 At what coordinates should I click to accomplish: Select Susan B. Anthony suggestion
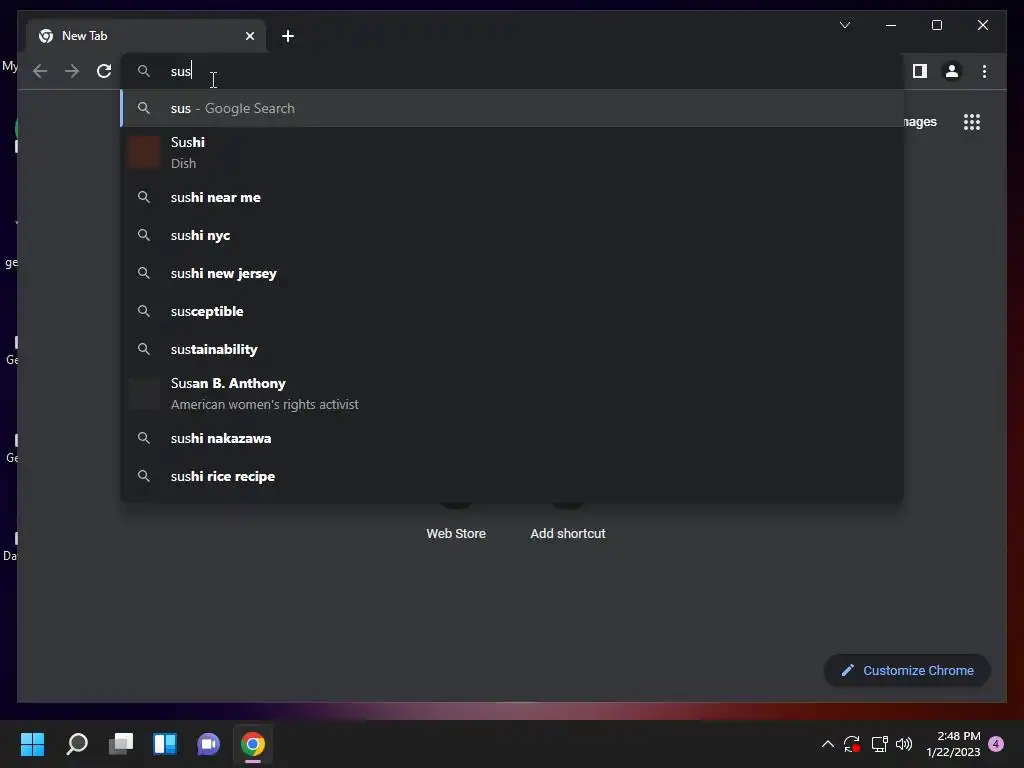[x=512, y=393]
